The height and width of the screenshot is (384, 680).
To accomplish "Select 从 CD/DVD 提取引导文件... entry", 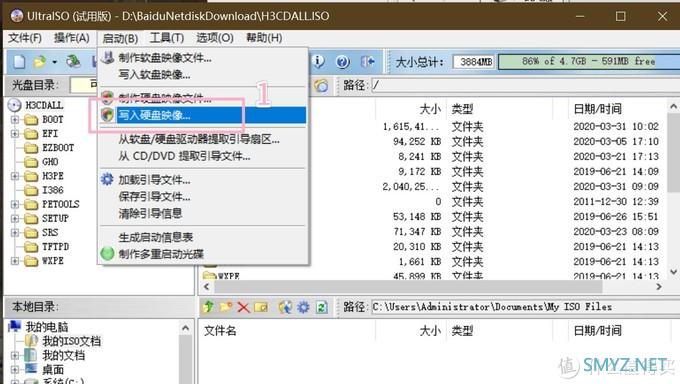I will point(203,156).
